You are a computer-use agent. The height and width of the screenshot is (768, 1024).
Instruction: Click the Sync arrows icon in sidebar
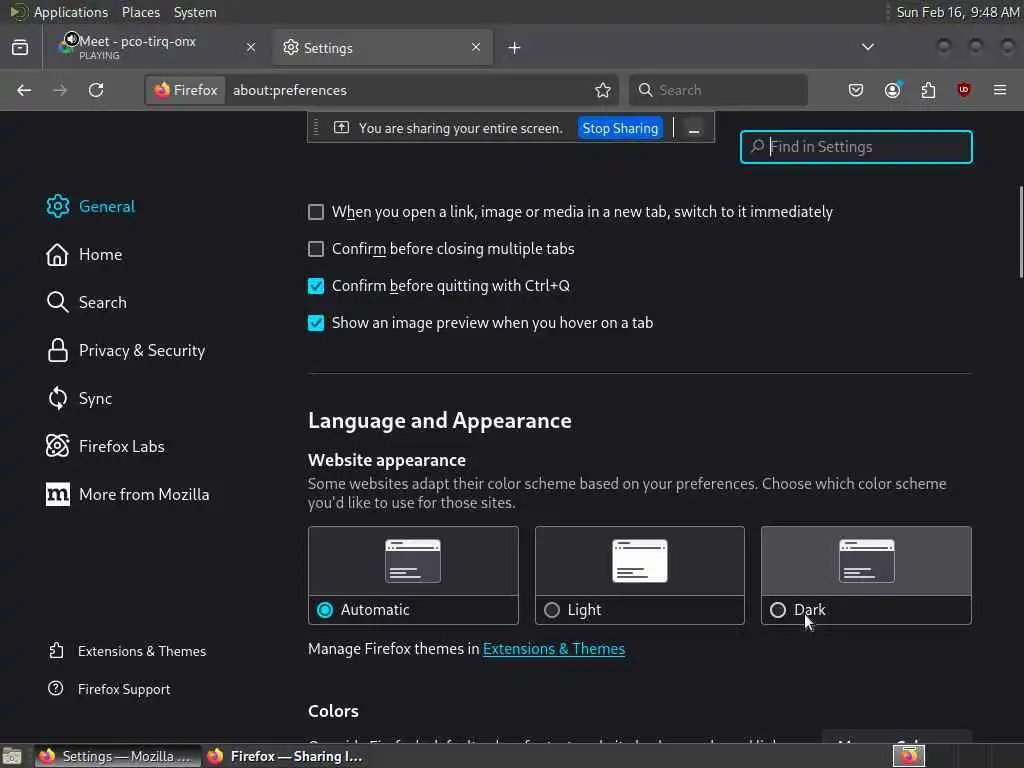57,398
